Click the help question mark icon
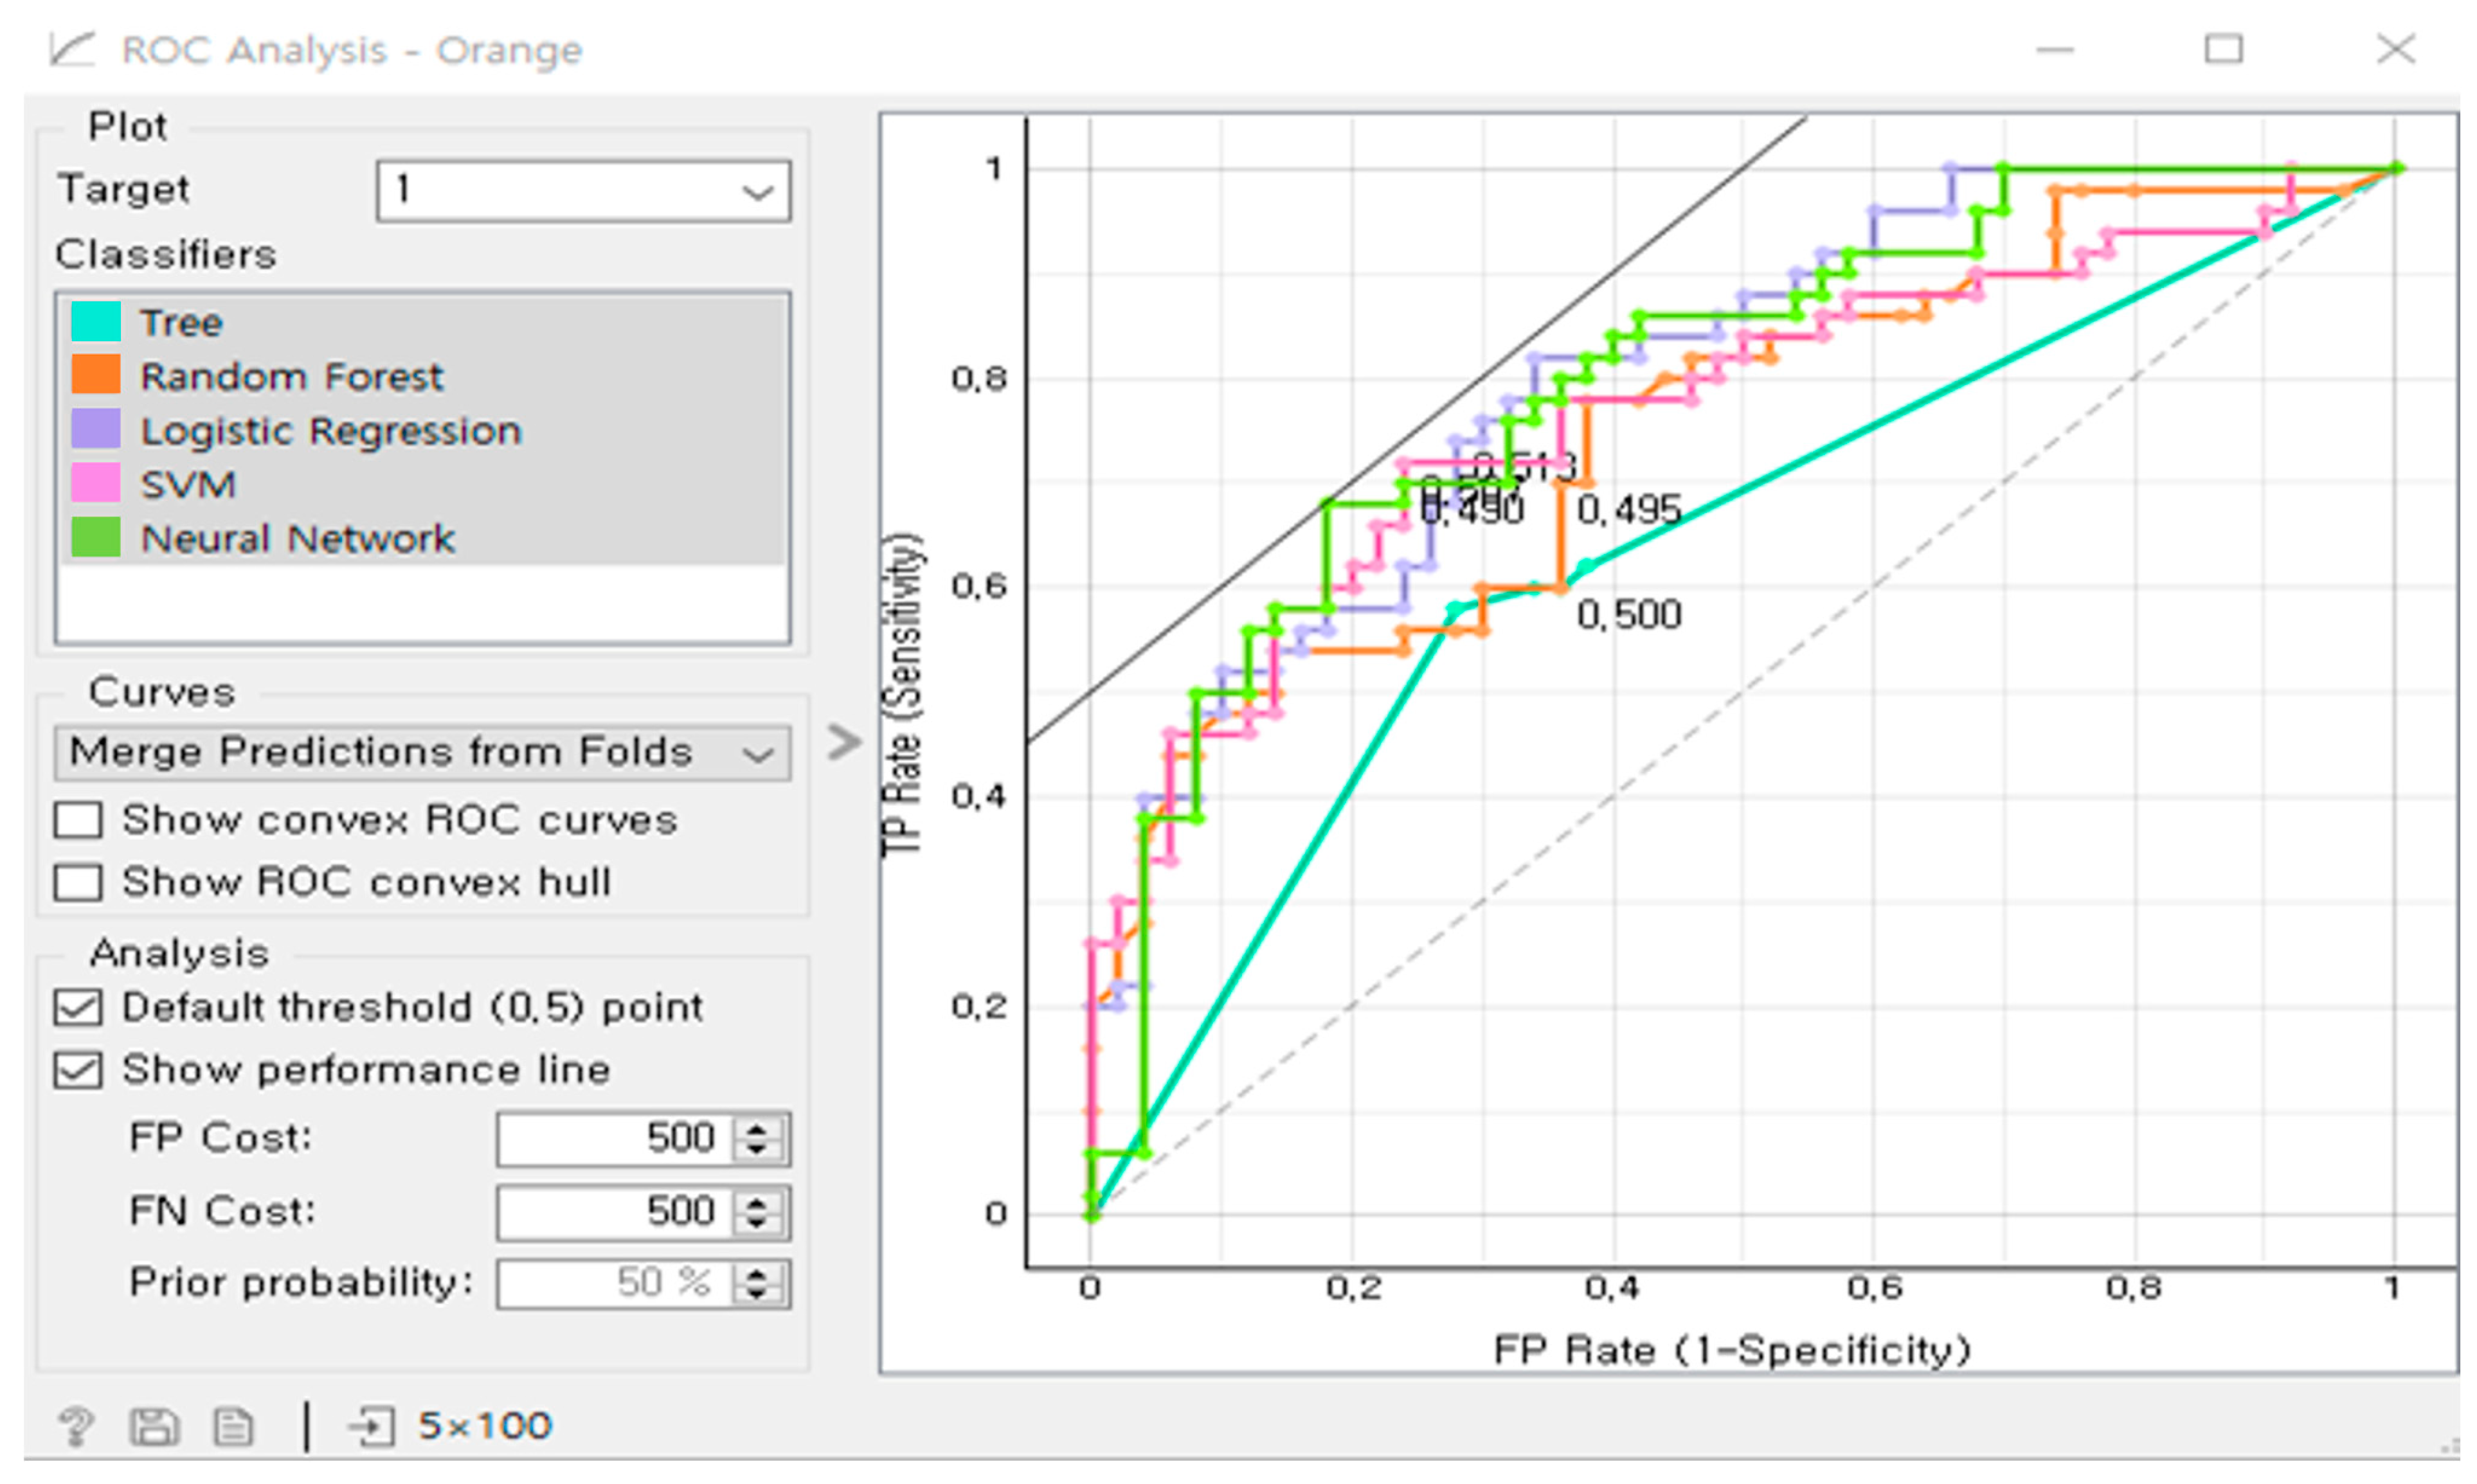The height and width of the screenshot is (1484, 2477). tap(76, 1425)
